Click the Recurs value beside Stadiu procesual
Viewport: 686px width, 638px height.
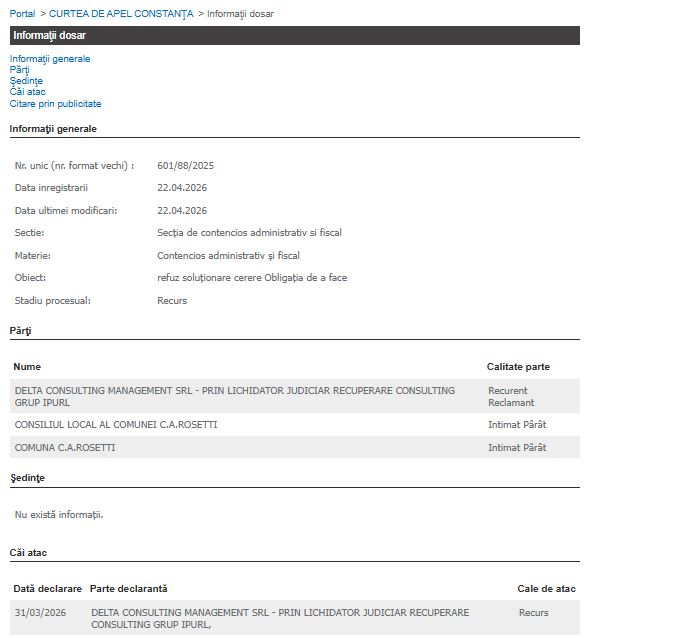[x=172, y=301]
